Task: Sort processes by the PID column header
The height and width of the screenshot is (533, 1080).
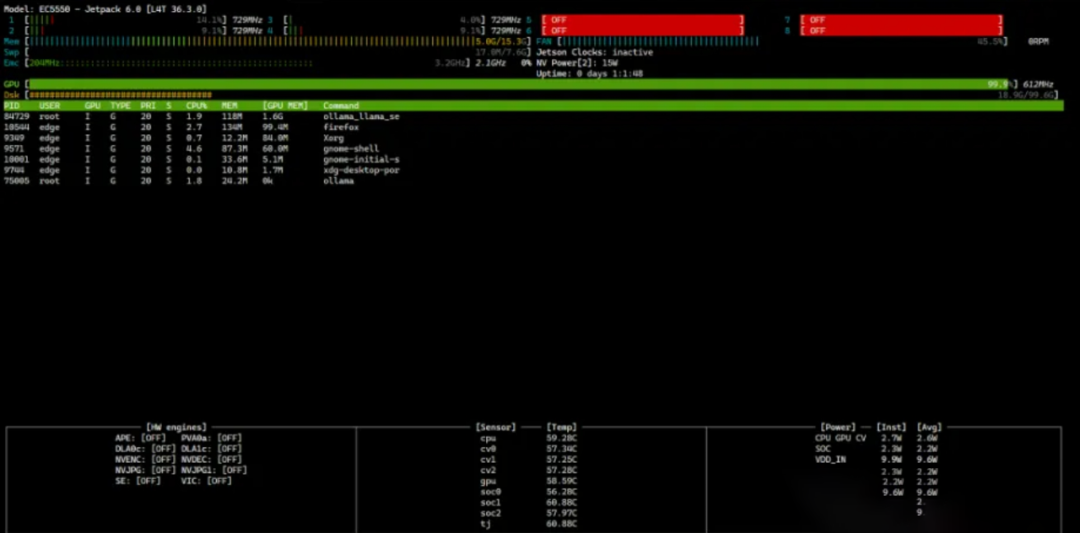Action: click(x=12, y=106)
